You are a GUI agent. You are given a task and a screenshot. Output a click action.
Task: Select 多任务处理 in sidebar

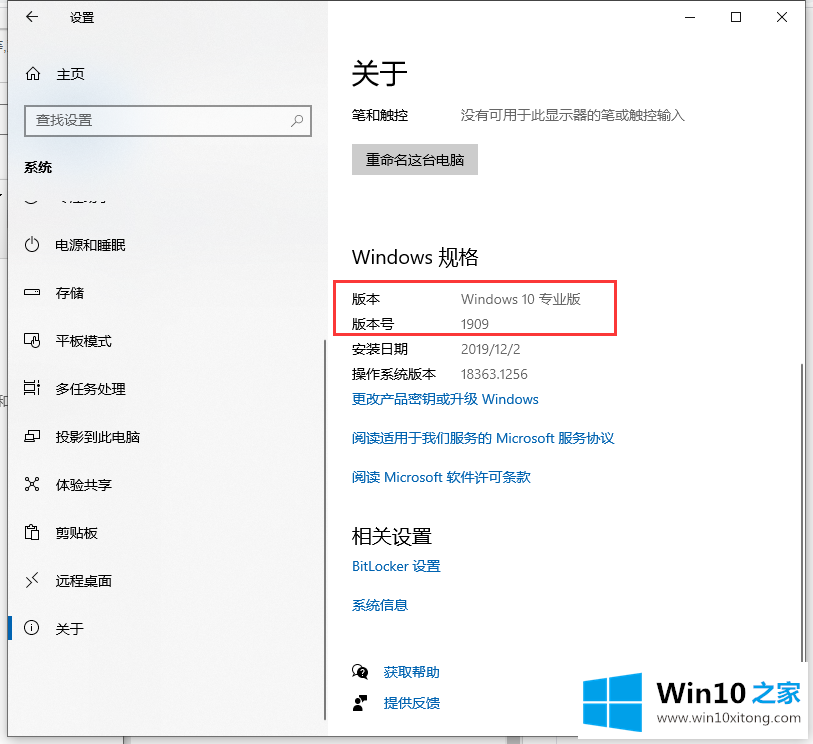click(90, 389)
